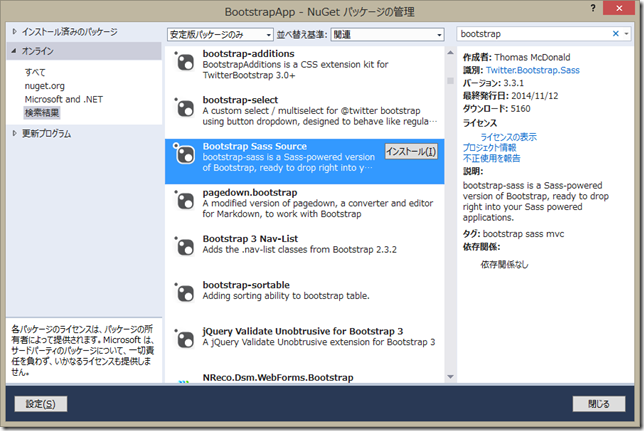Select the bootstrap-sortable package title
This screenshot has width=644, height=431.
pyautogui.click(x=246, y=285)
